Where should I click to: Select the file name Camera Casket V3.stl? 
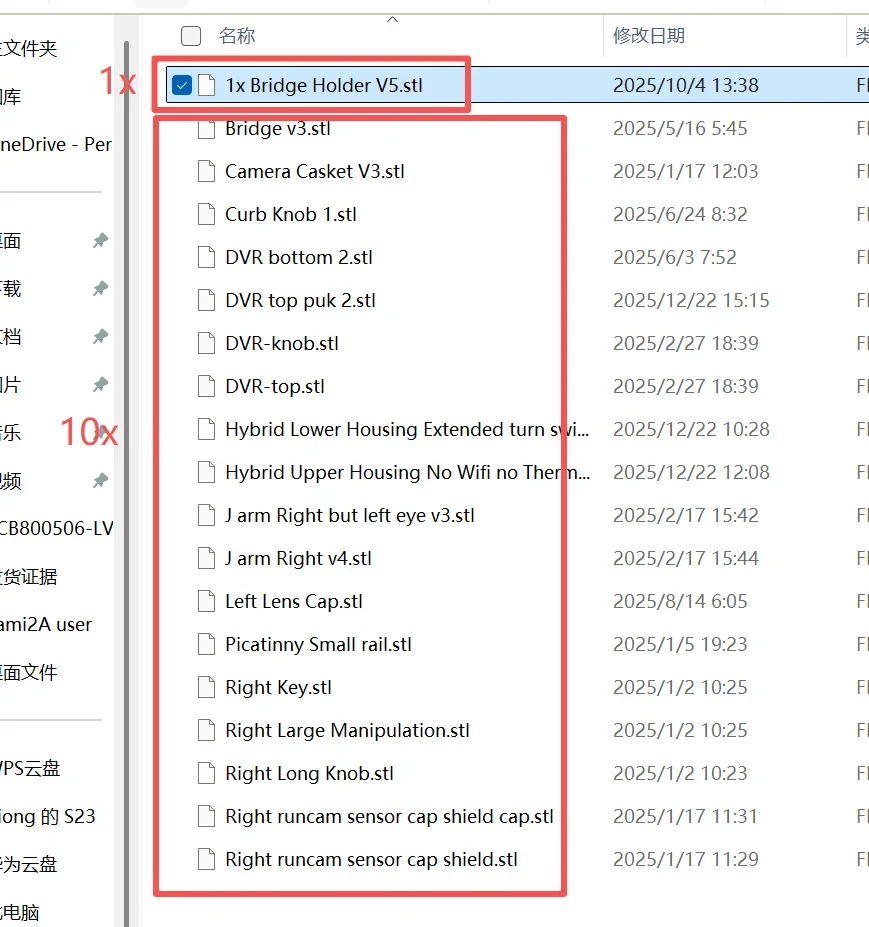315,171
